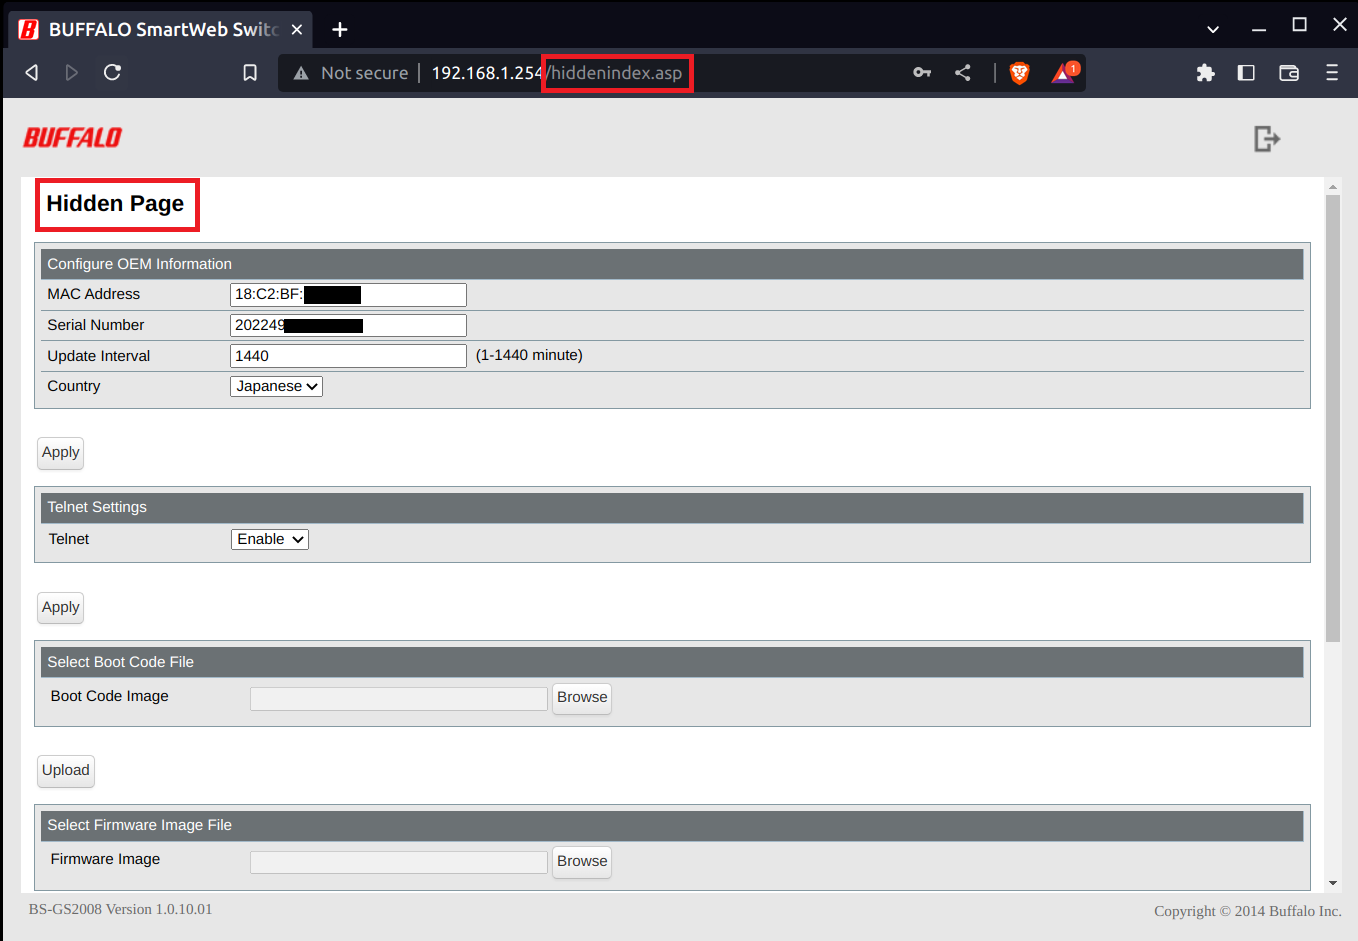Click the Update Interval input field
The image size is (1358, 941).
tap(348, 356)
